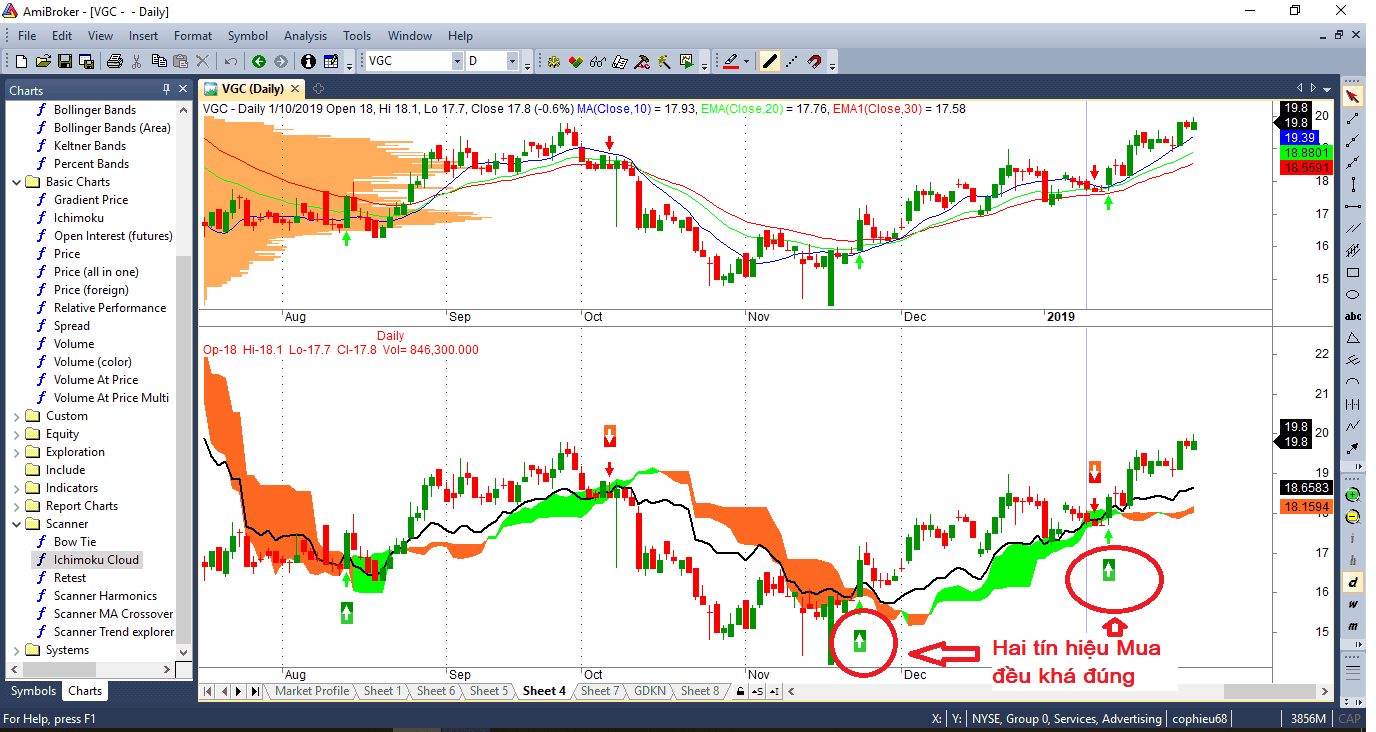
Task: Select the arrow pointer drawing tool
Action: pos(1353,96)
